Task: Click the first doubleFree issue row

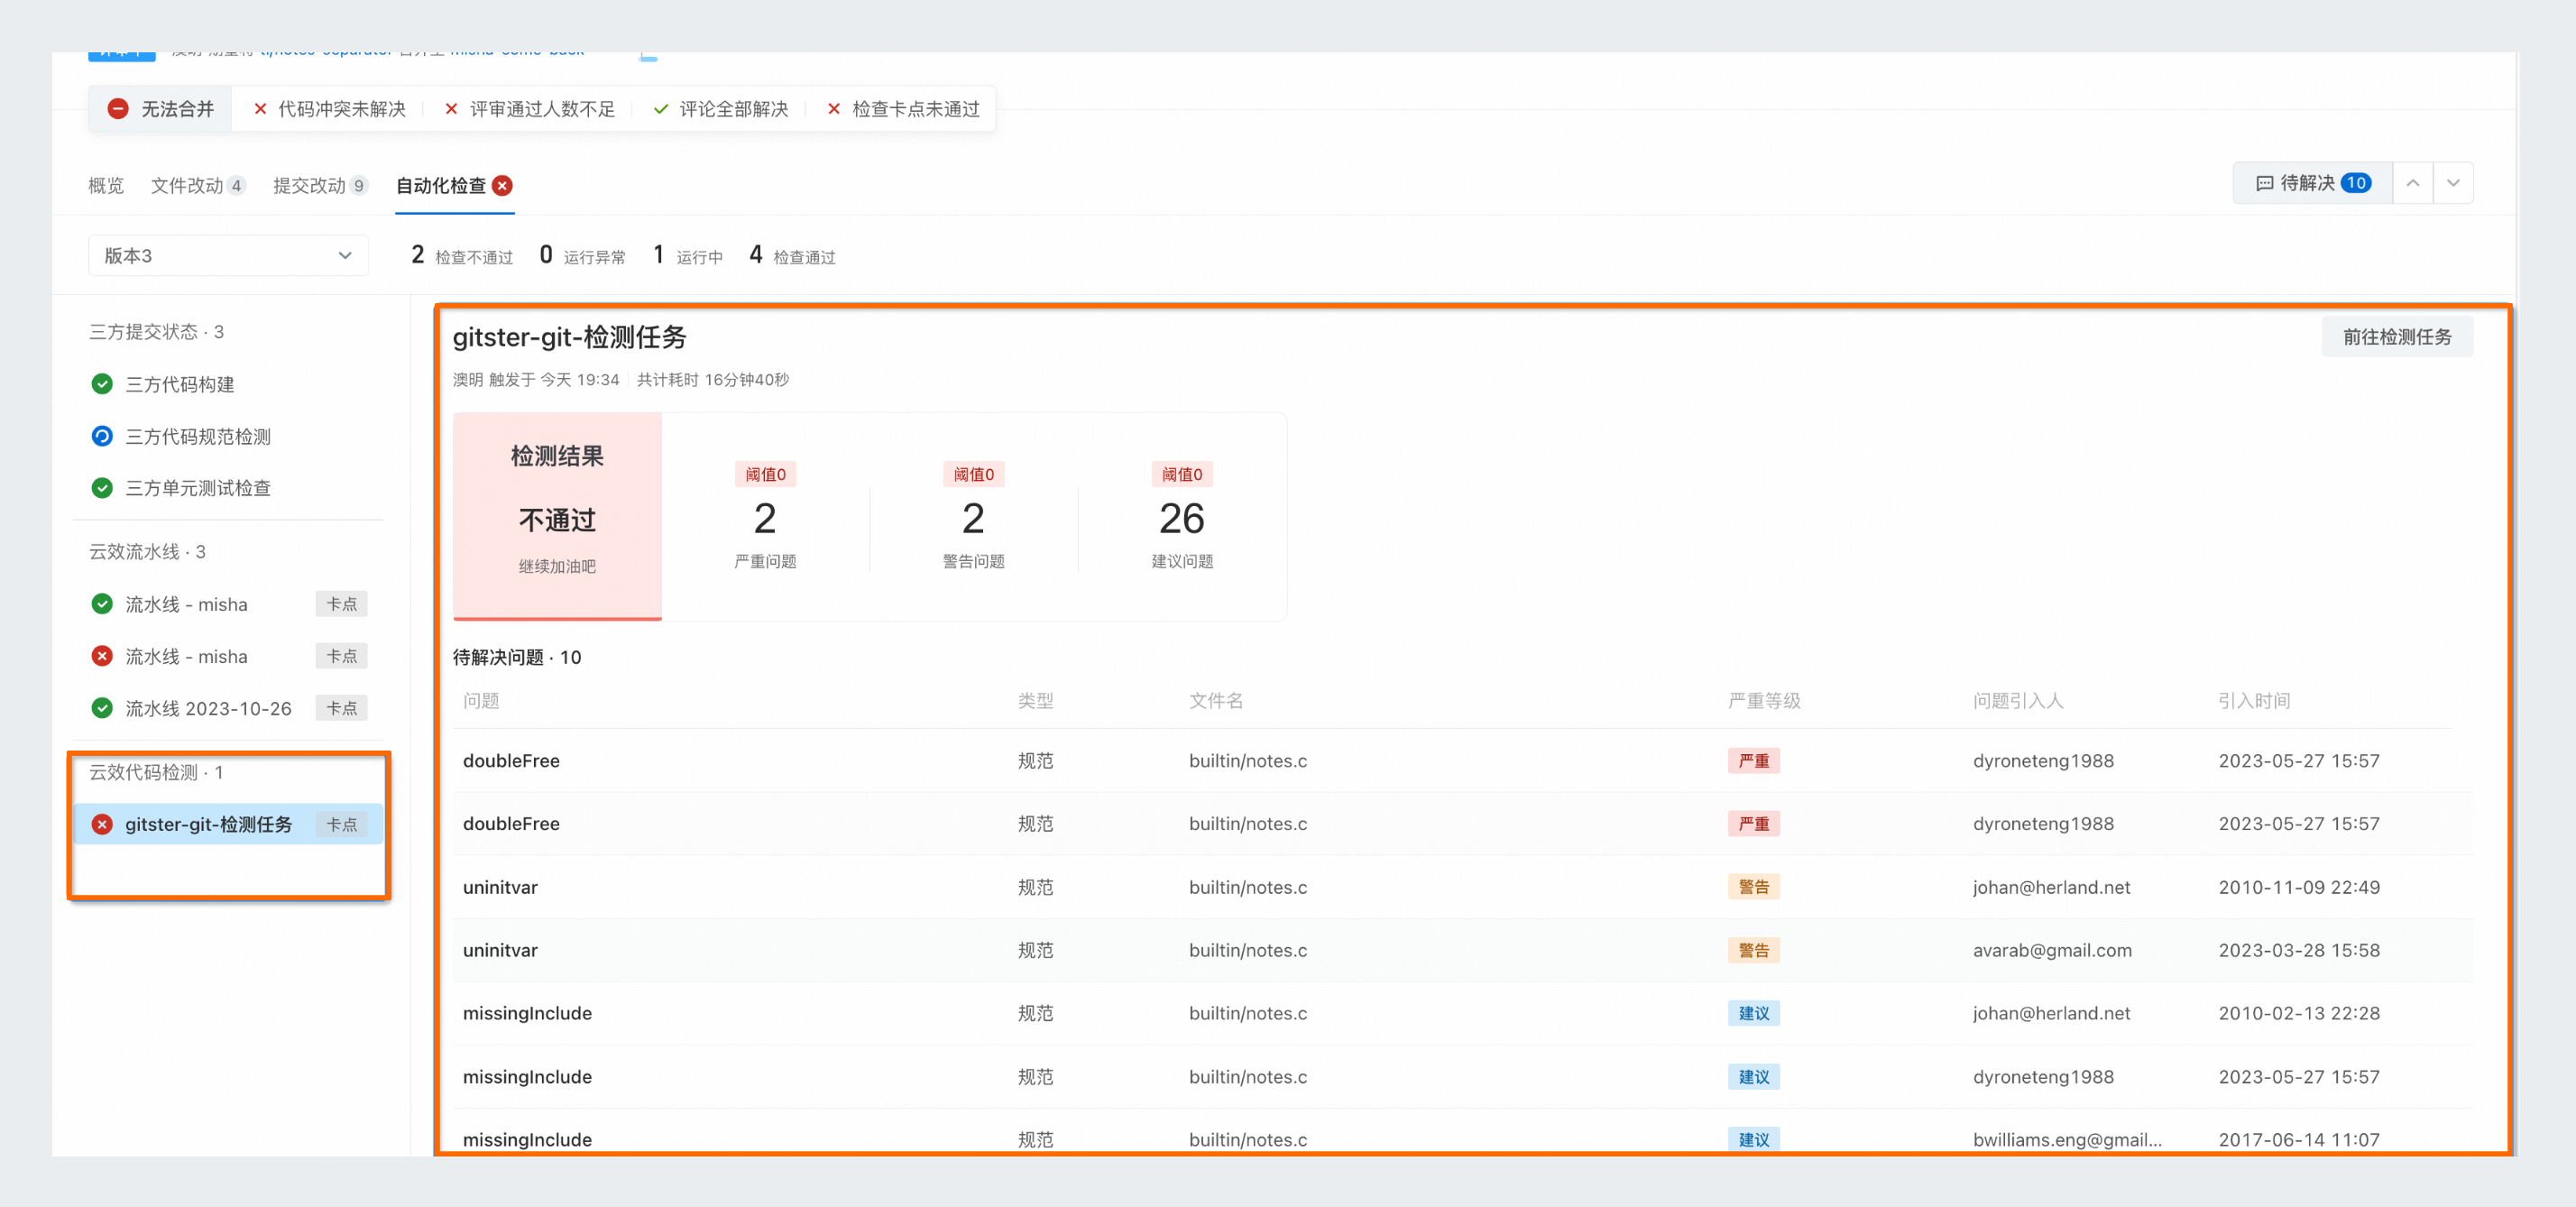Action: 1462,761
